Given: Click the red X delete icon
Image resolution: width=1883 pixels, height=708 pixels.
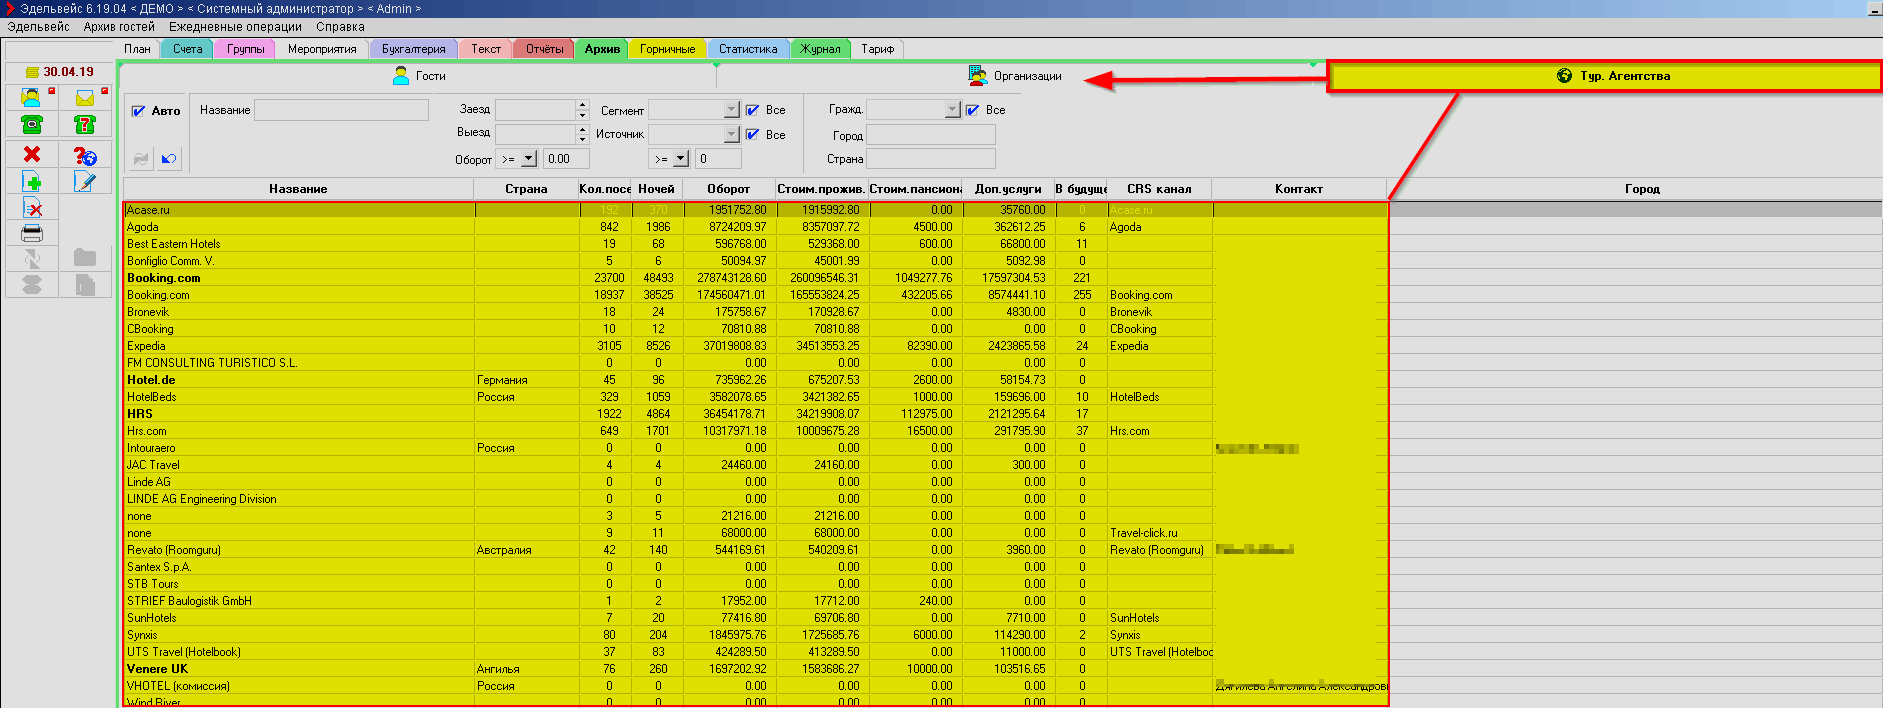Looking at the screenshot, I should point(32,154).
